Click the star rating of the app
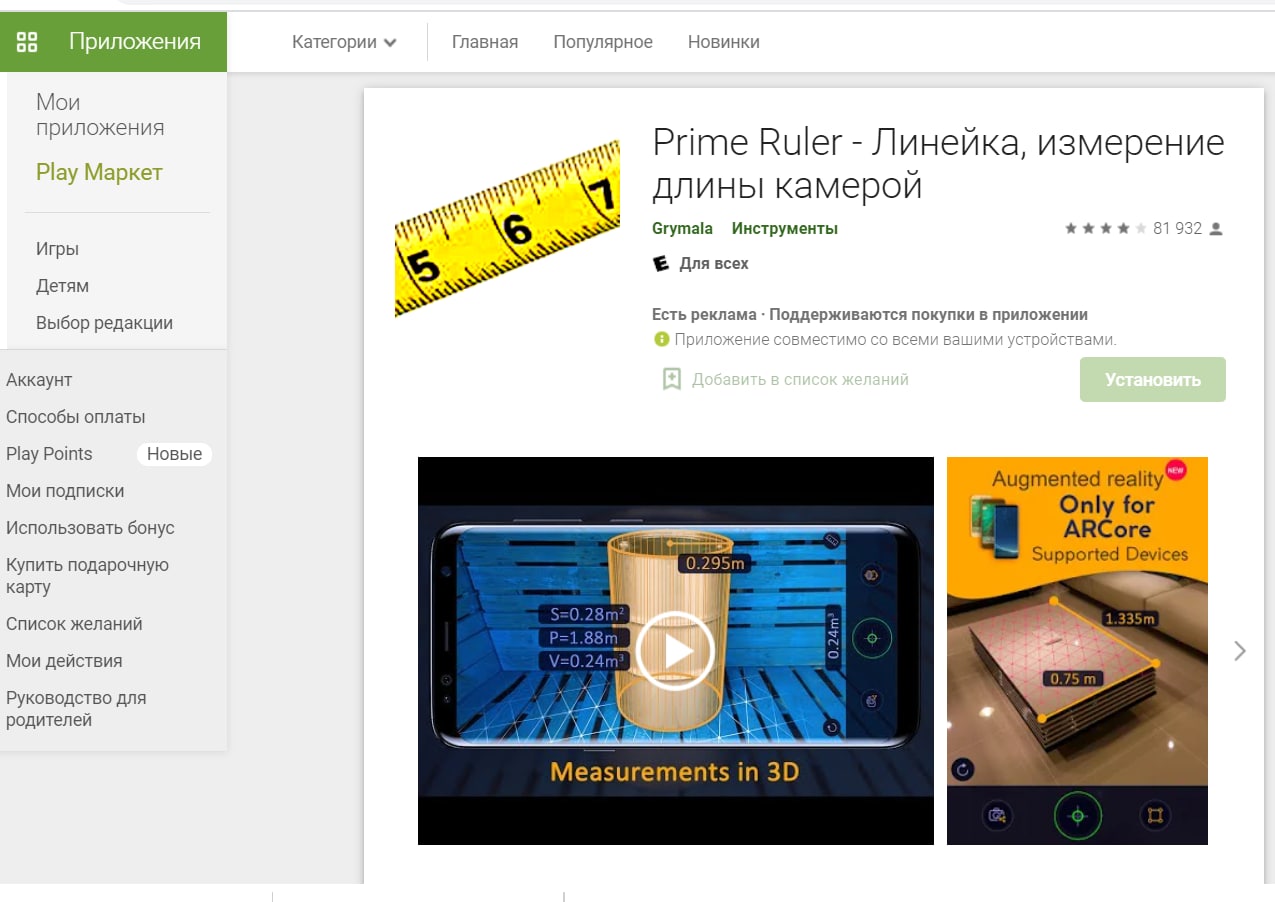1275x902 pixels. pos(1105,229)
